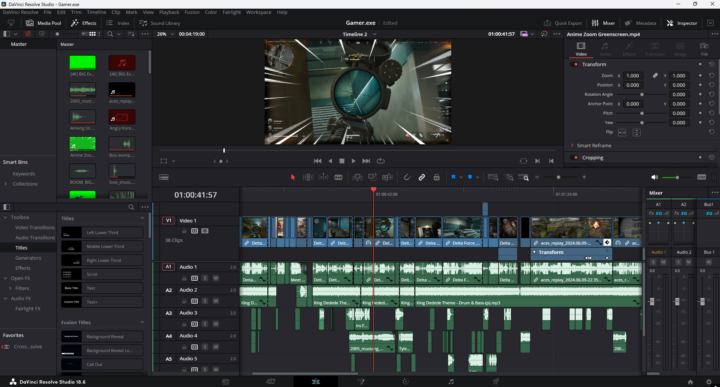720x387 pixels.
Task: Toggle loop playback icon
Action: (380, 161)
